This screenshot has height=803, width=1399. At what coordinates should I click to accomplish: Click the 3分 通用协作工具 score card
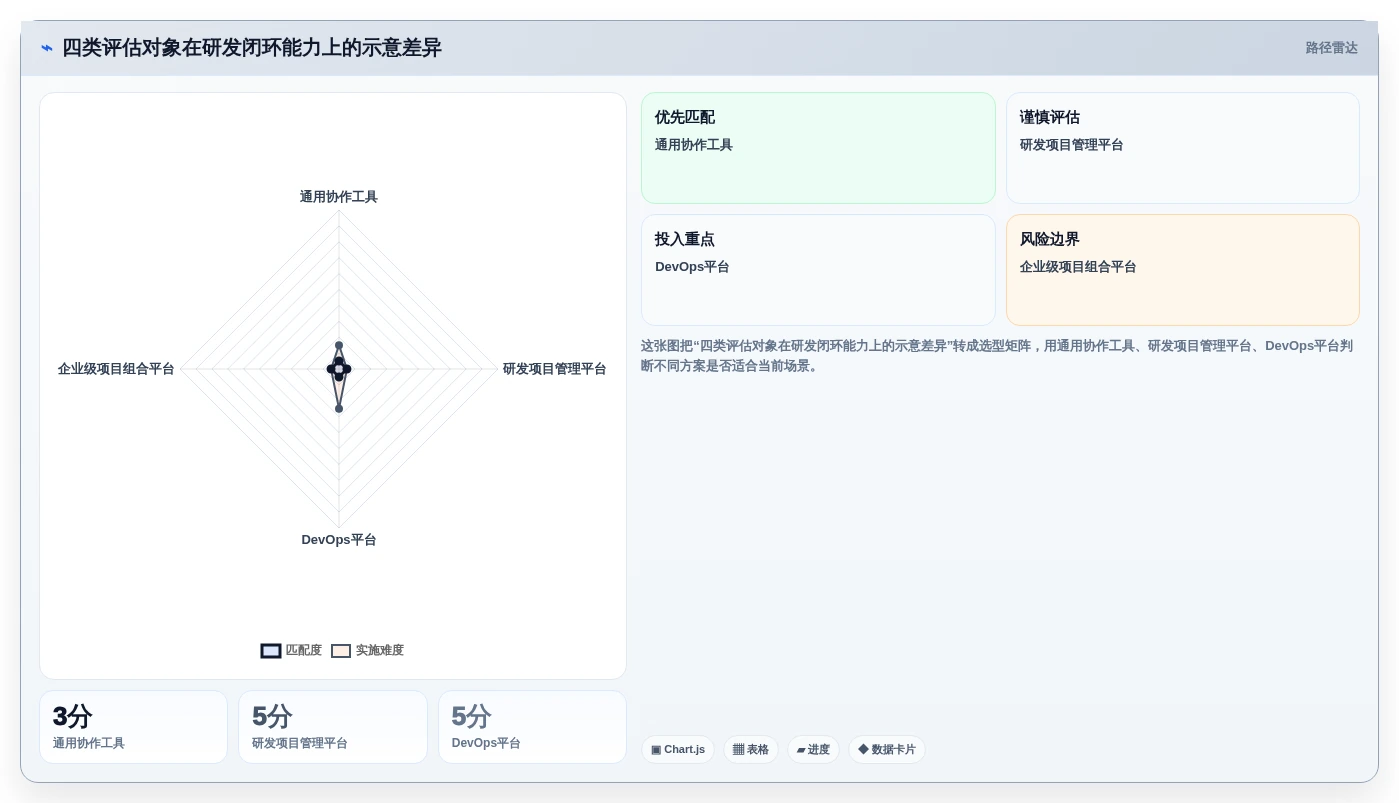point(133,727)
